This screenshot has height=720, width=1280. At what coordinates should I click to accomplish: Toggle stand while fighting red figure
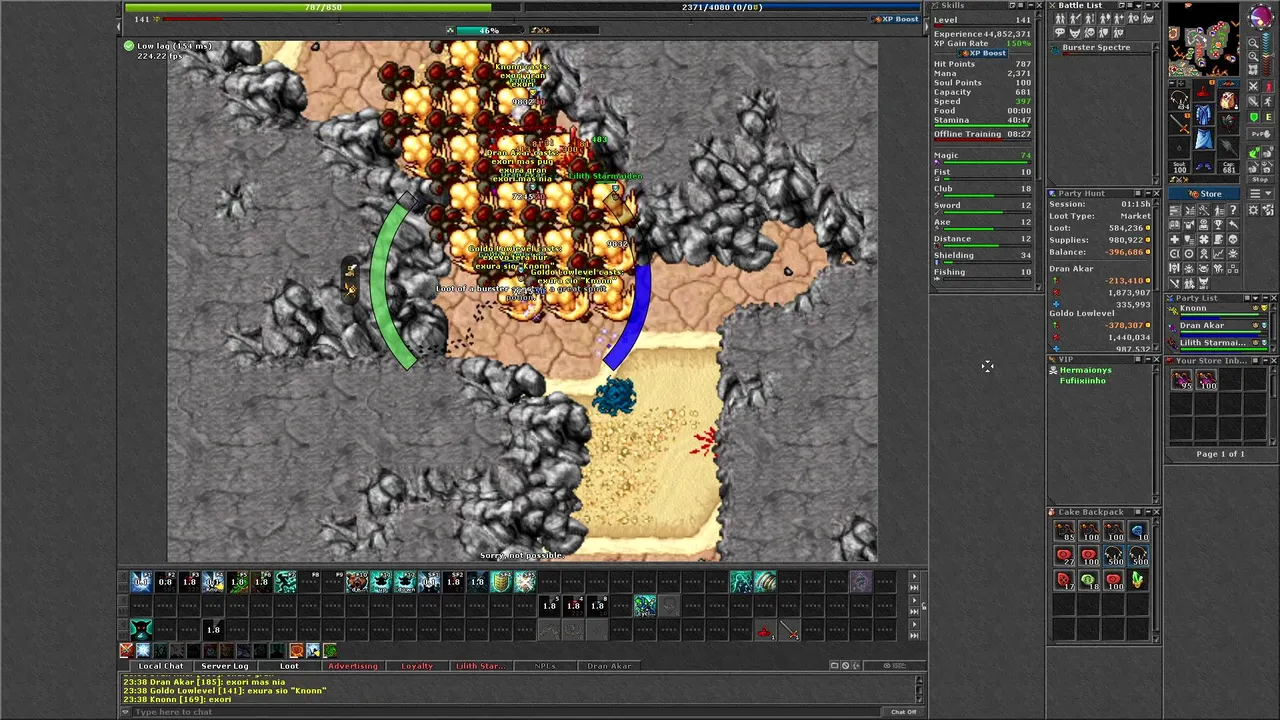(1268, 86)
